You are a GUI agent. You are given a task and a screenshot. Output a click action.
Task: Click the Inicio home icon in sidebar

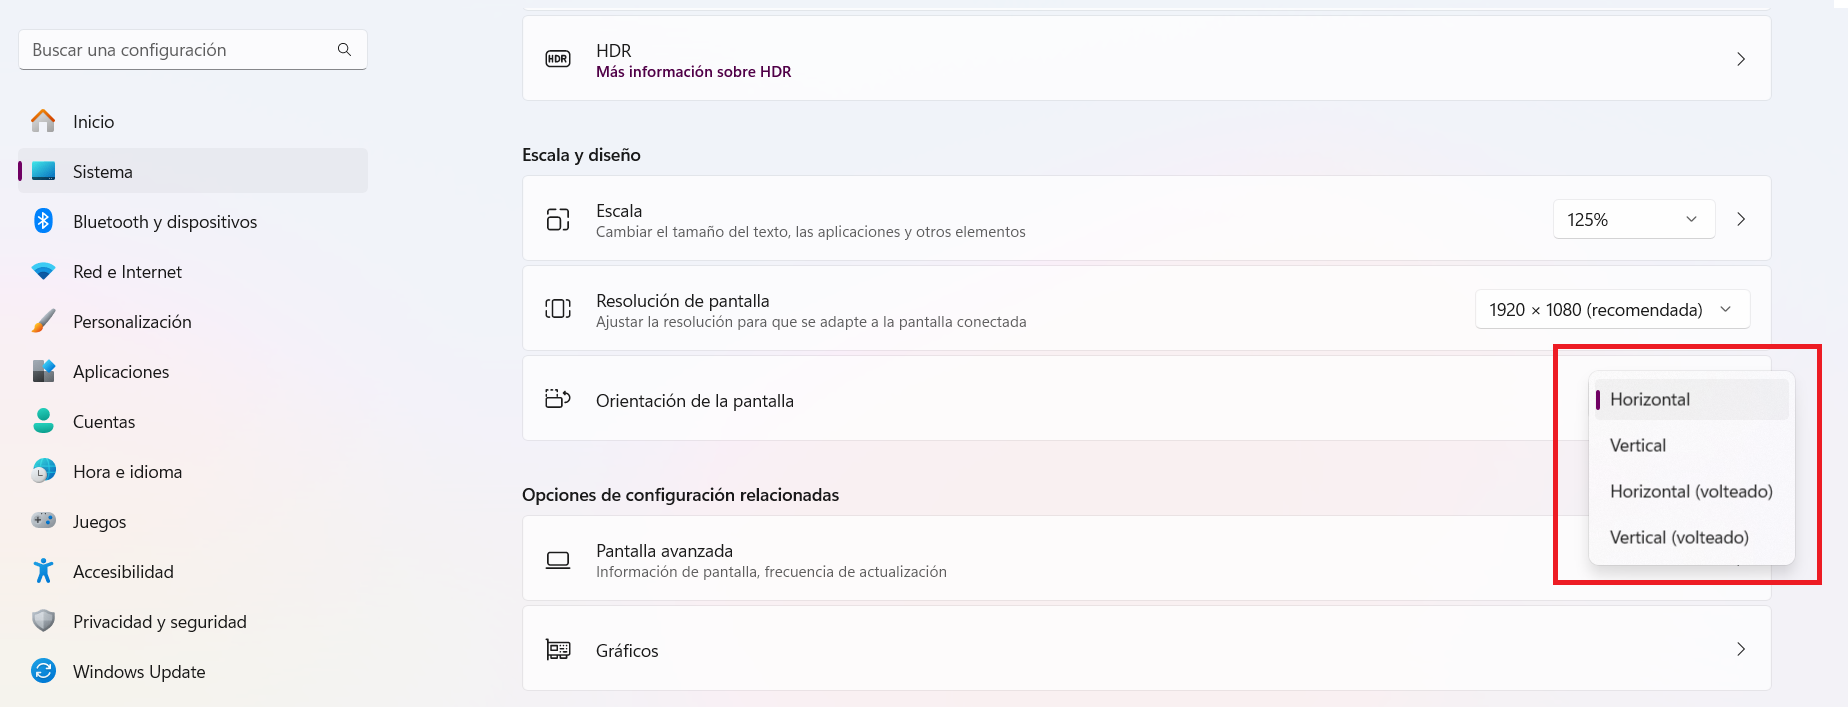43,122
